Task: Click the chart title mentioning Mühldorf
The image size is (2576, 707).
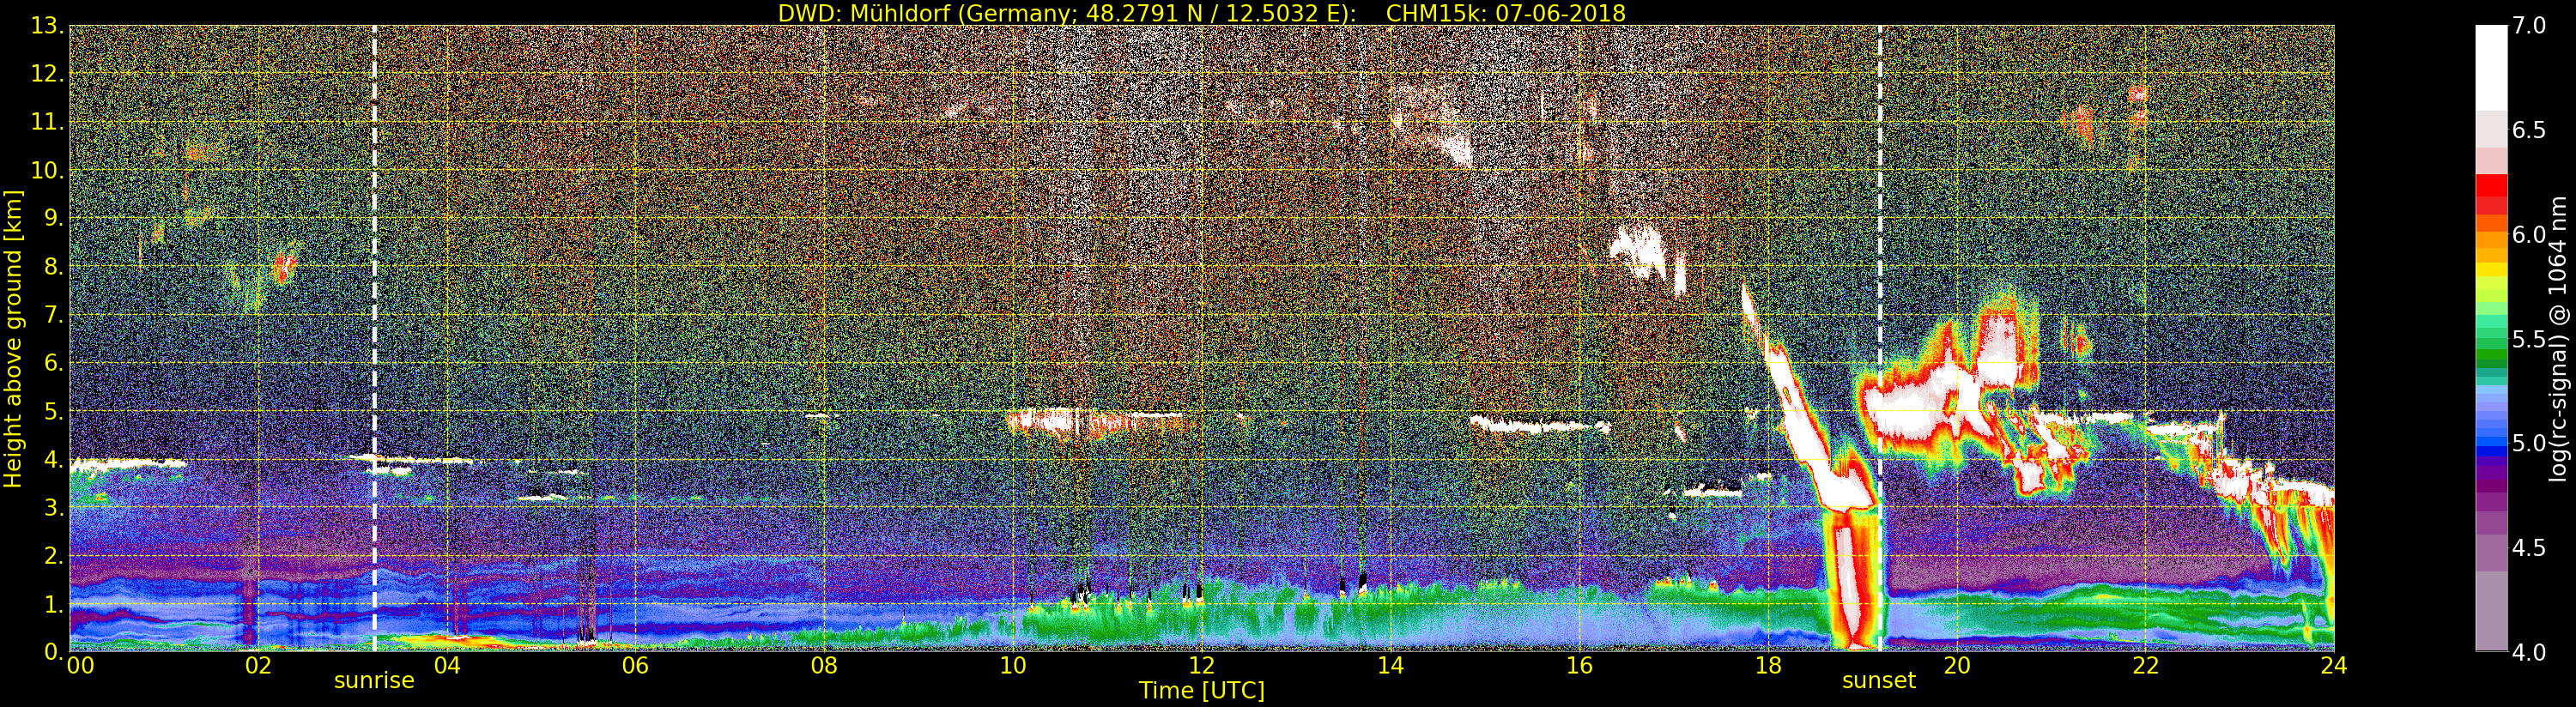Action: tap(1201, 13)
